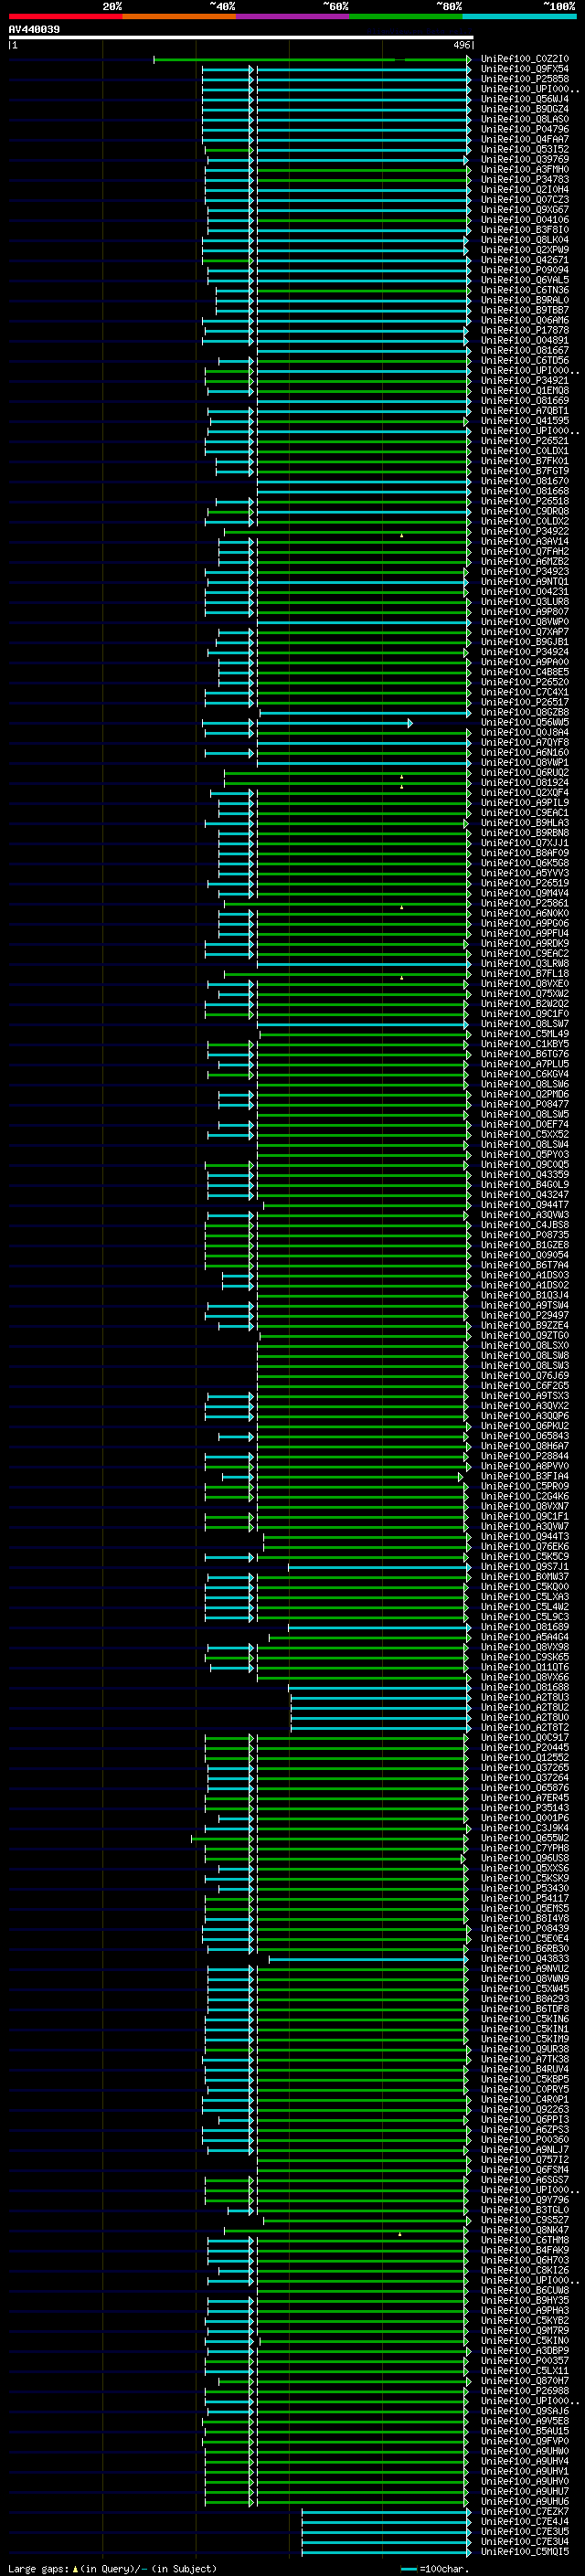This screenshot has width=585, height=2576.
Task: Select UniRef100_P17878 label
Action: pyautogui.click(x=525, y=330)
